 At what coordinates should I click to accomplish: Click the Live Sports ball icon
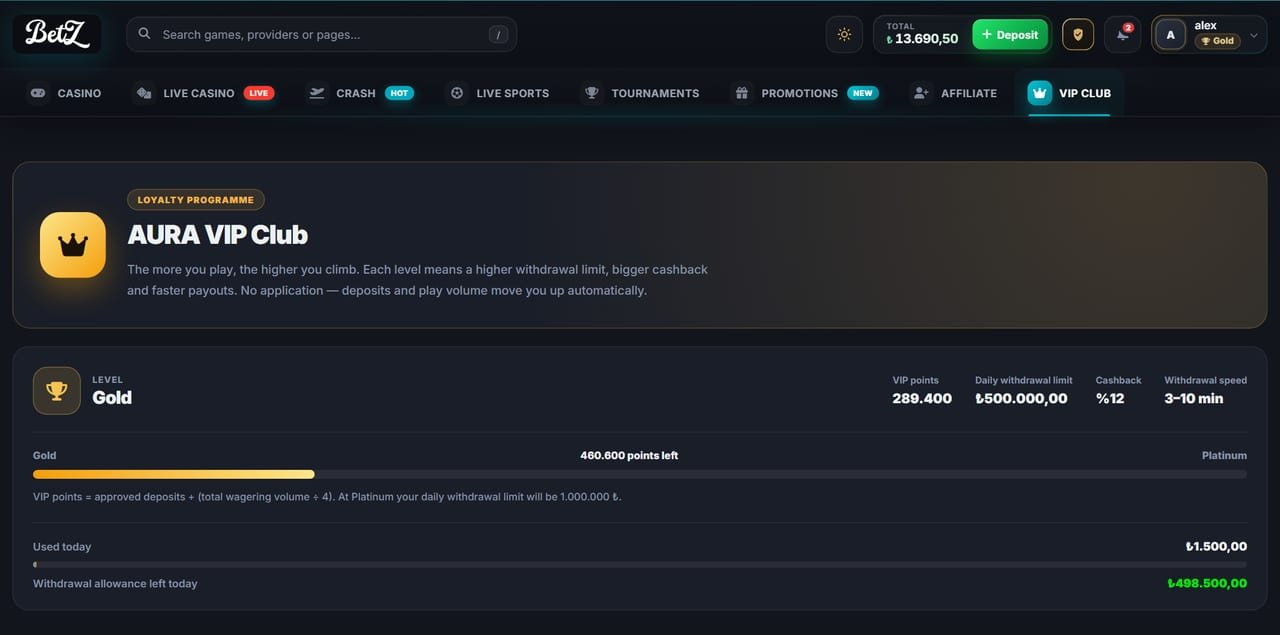pyautogui.click(x=457, y=93)
